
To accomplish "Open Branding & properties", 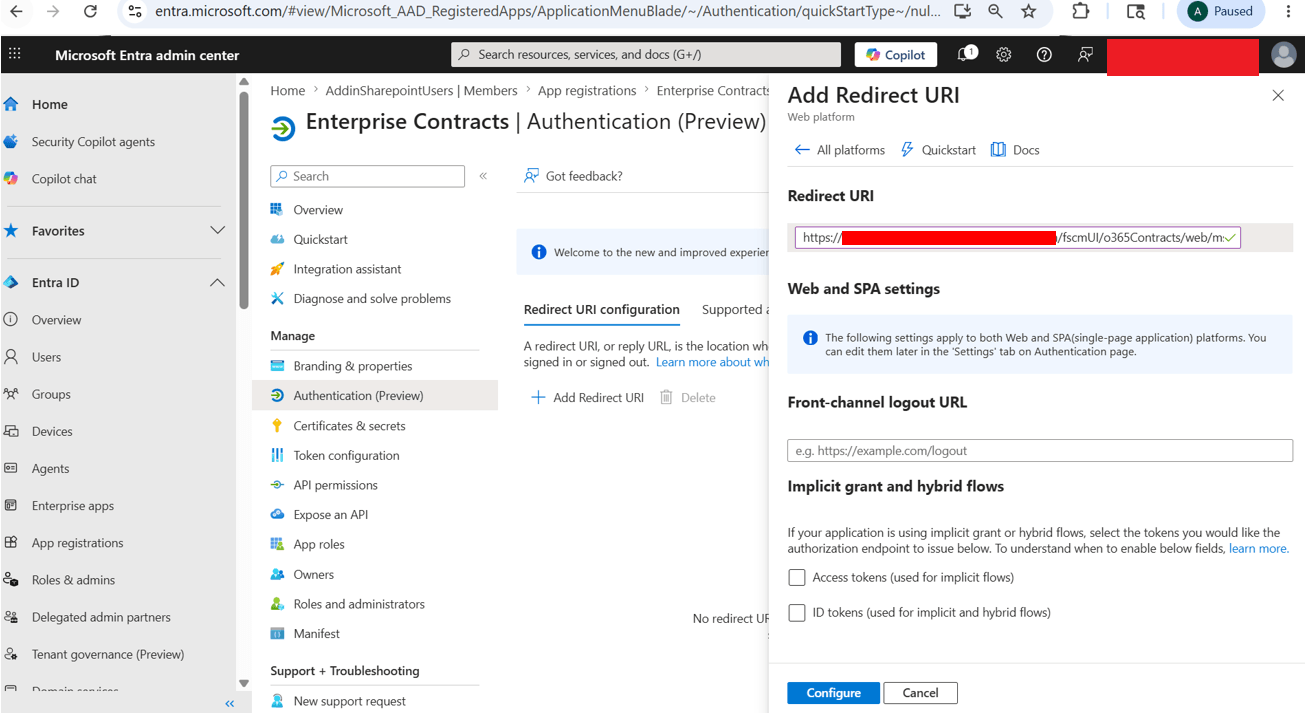I will 352,366.
